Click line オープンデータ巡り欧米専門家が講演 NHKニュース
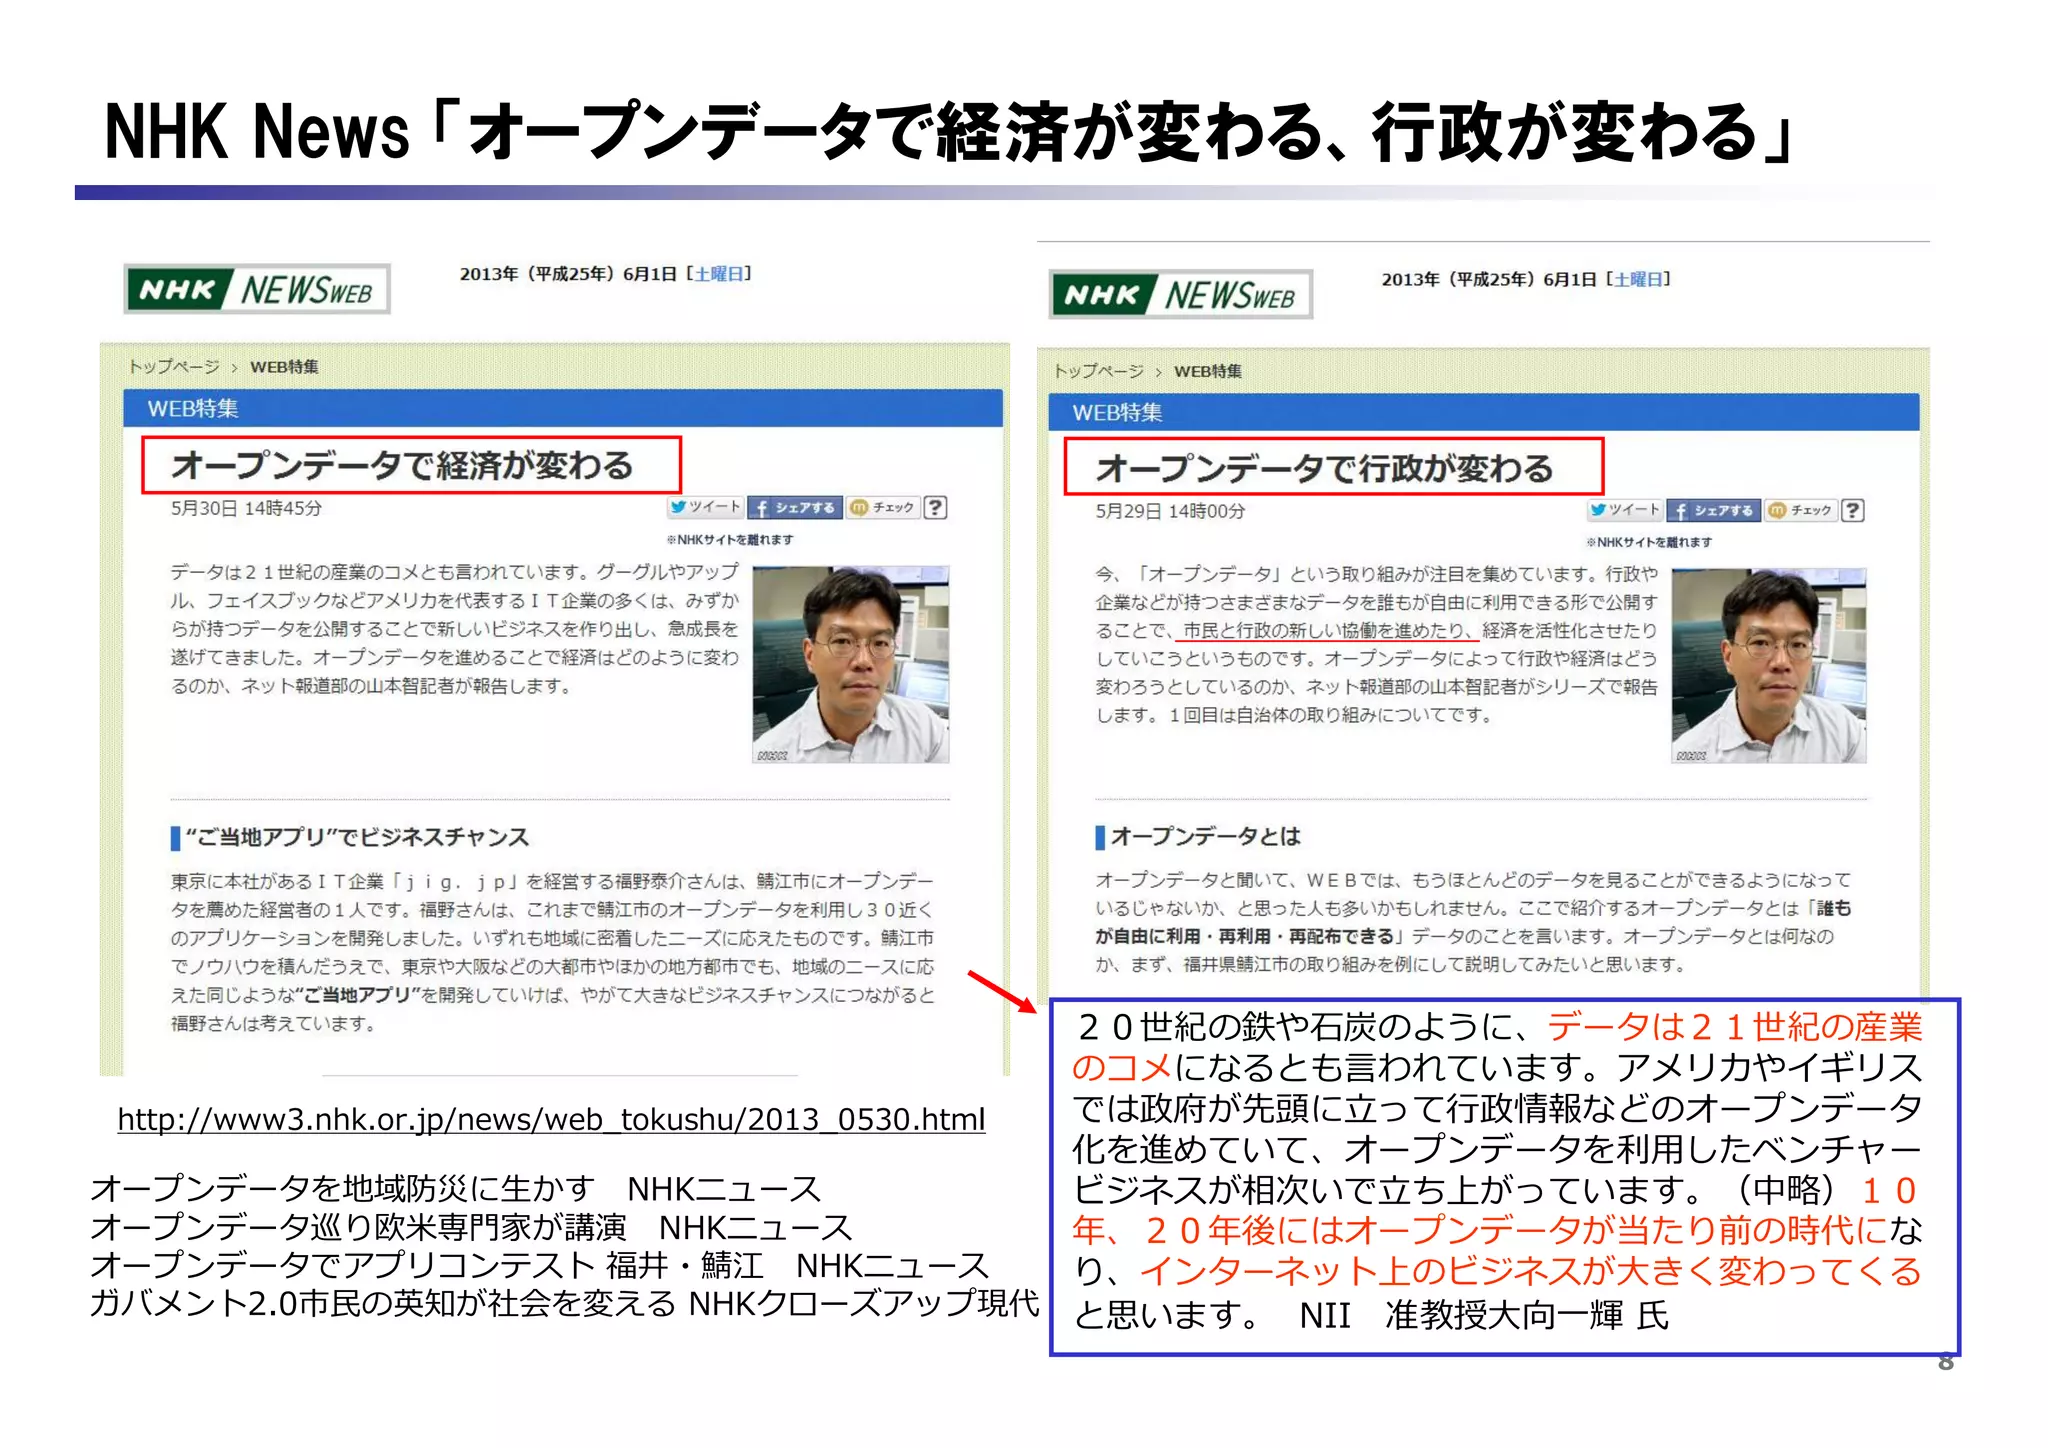 tap(471, 1227)
